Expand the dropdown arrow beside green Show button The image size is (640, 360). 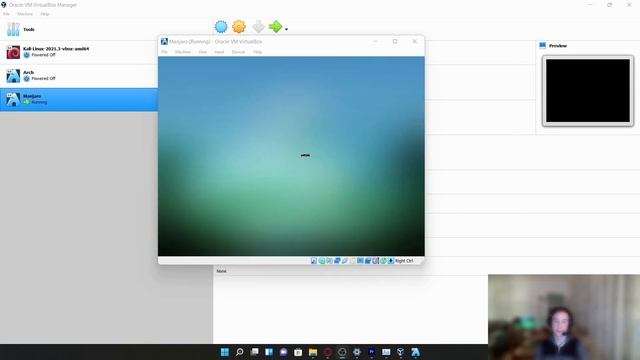point(286,29)
